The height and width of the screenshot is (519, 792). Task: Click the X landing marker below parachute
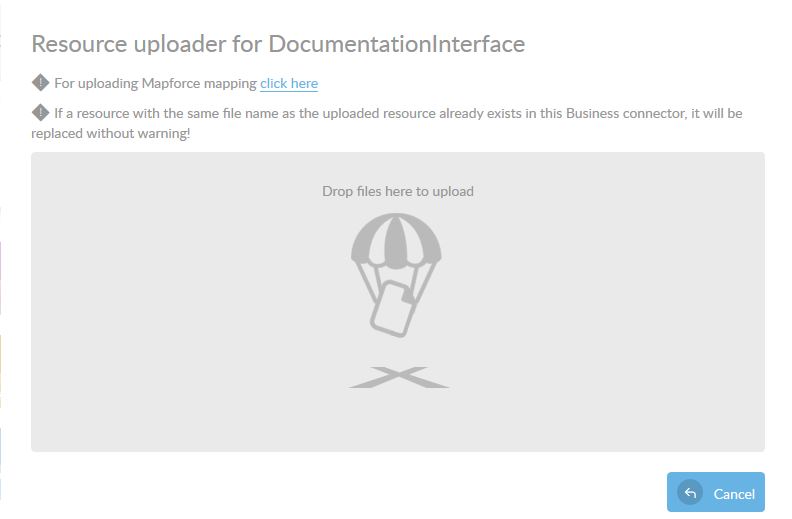click(399, 378)
